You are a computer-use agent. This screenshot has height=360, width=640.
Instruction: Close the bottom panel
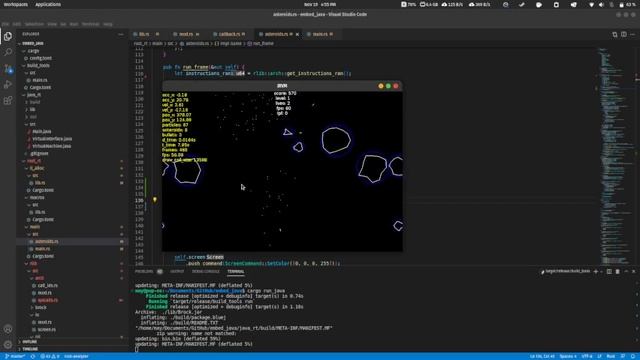tap(633, 271)
